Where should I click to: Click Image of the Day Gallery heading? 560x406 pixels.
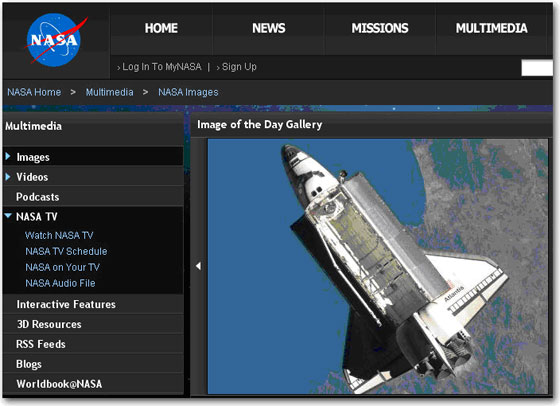[260, 125]
